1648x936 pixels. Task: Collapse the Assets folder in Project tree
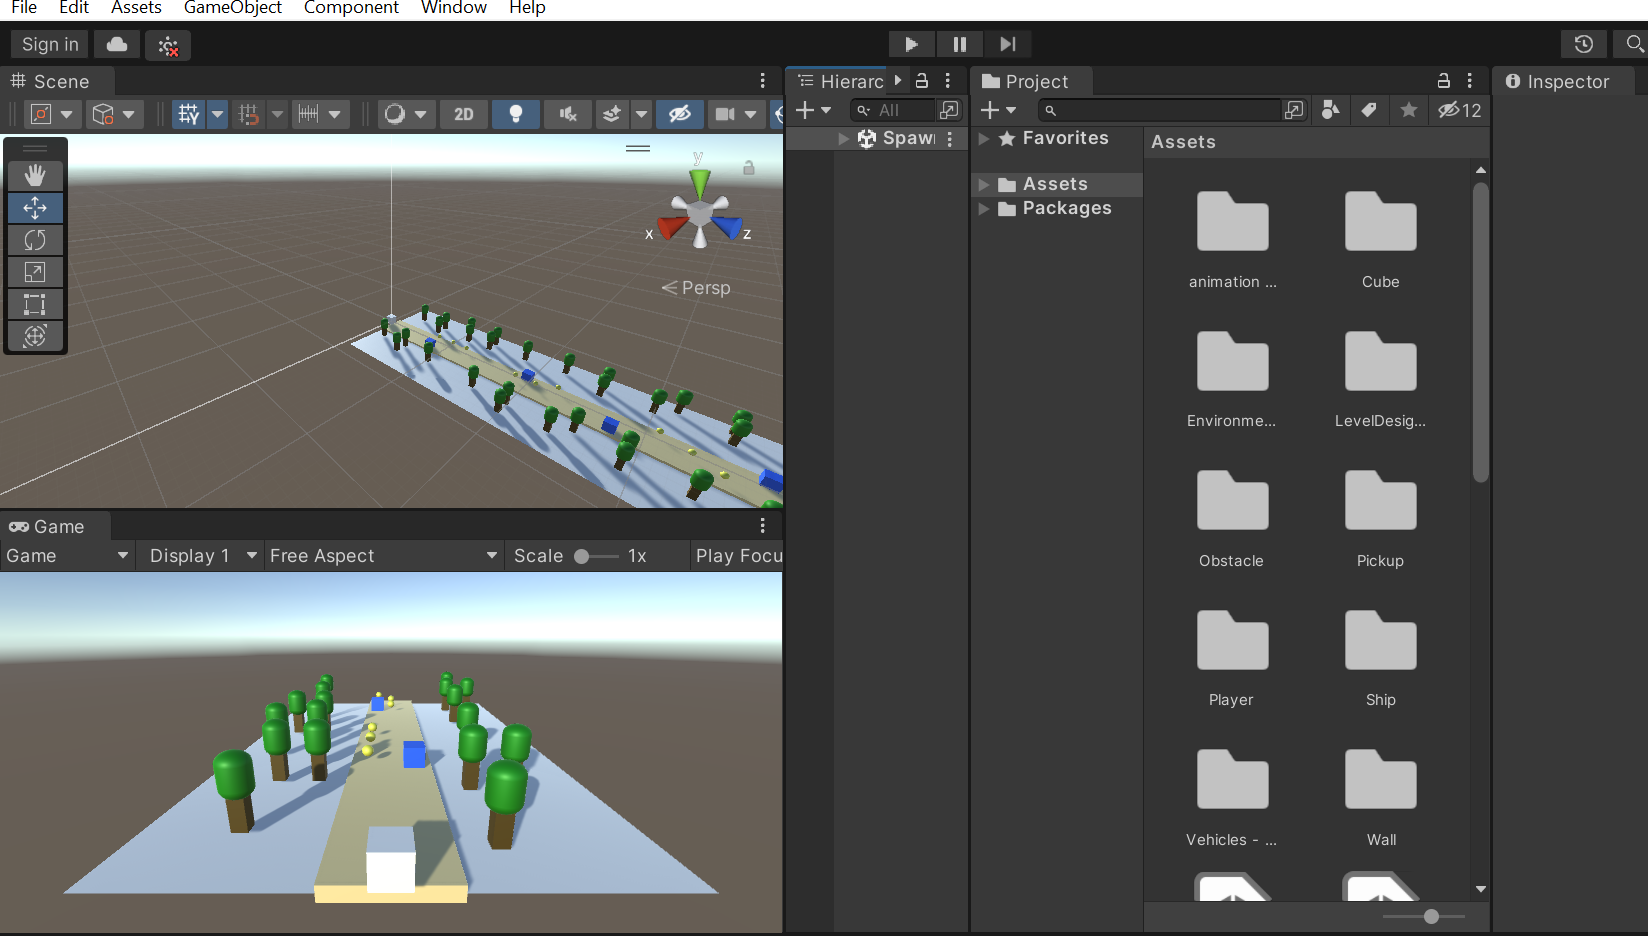click(983, 184)
